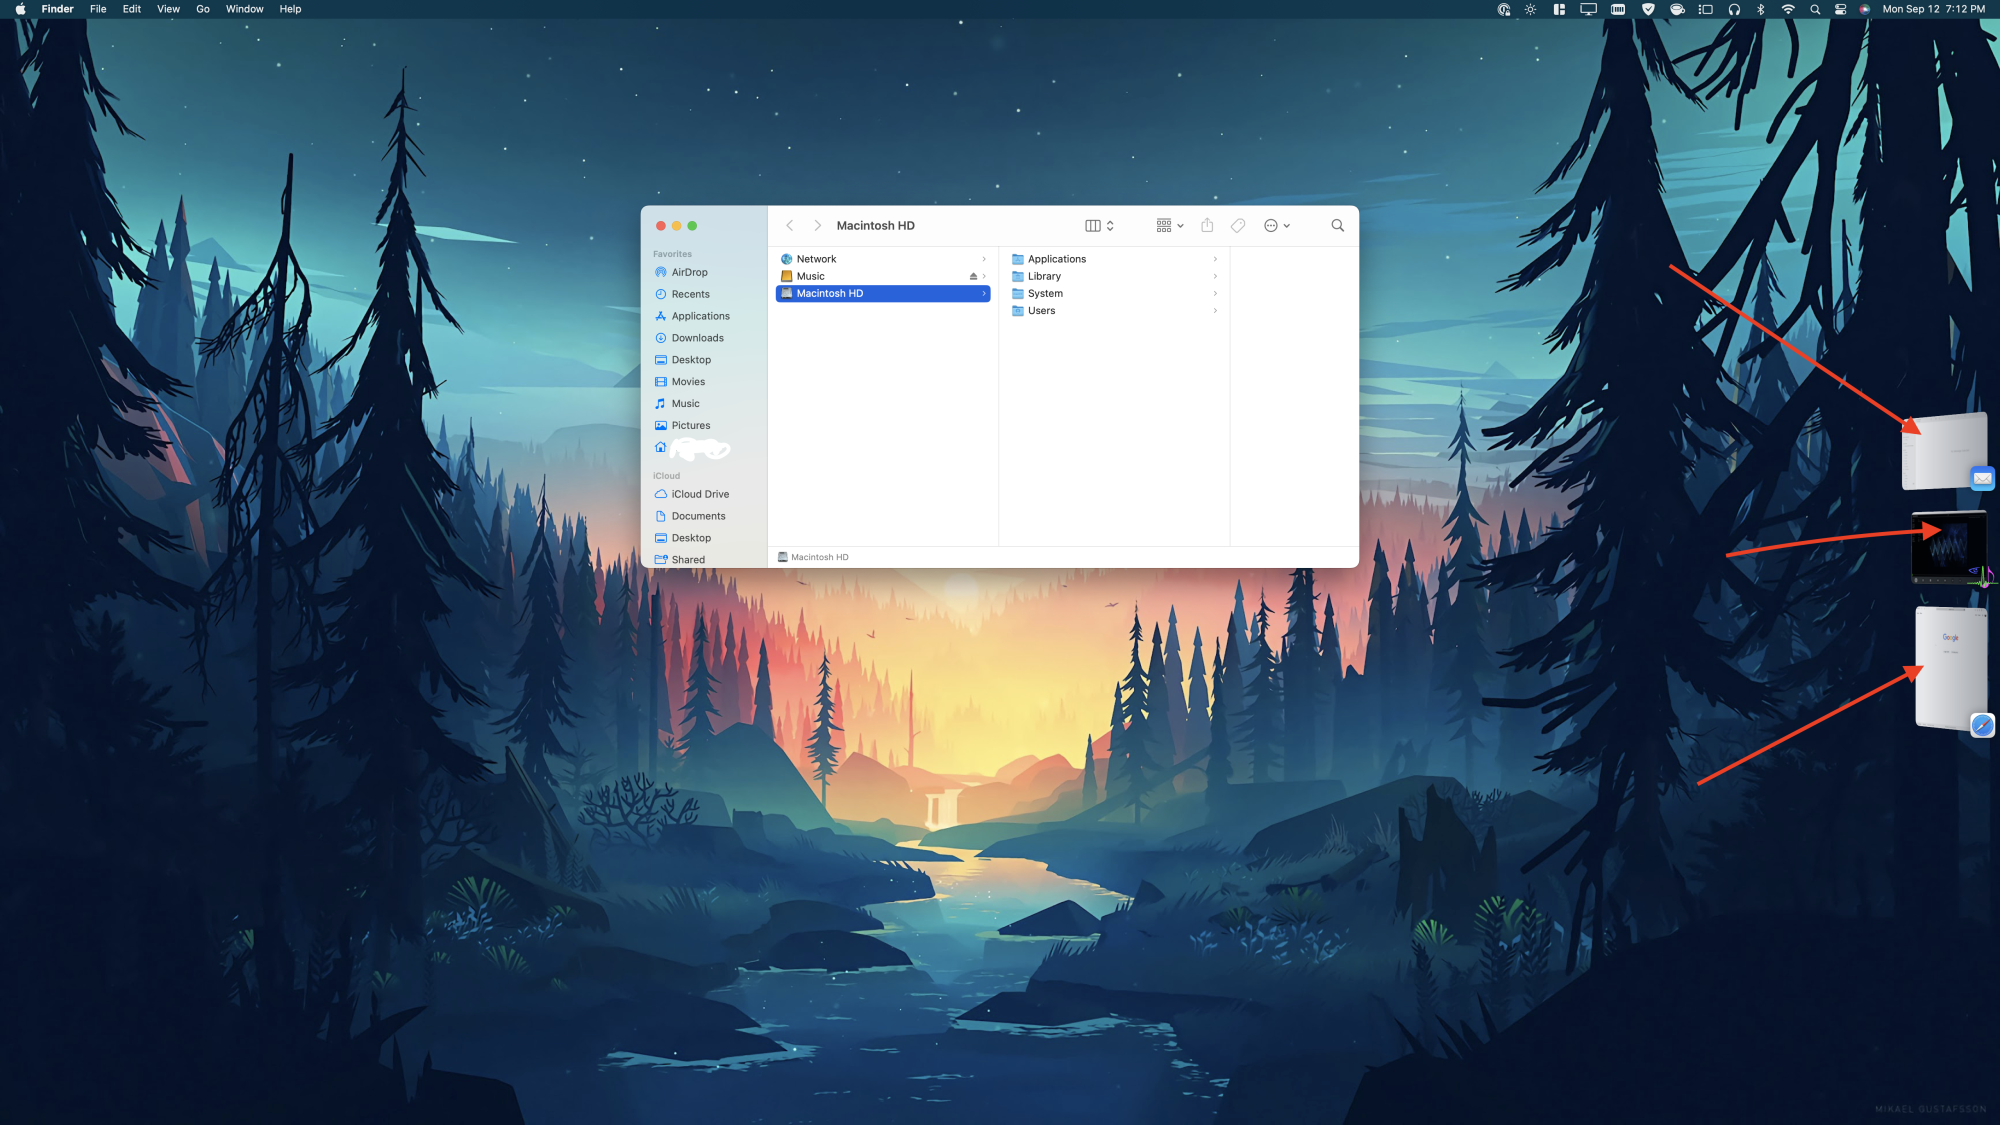Go back with the left arrow
This screenshot has height=1125, width=2000.
[790, 226]
